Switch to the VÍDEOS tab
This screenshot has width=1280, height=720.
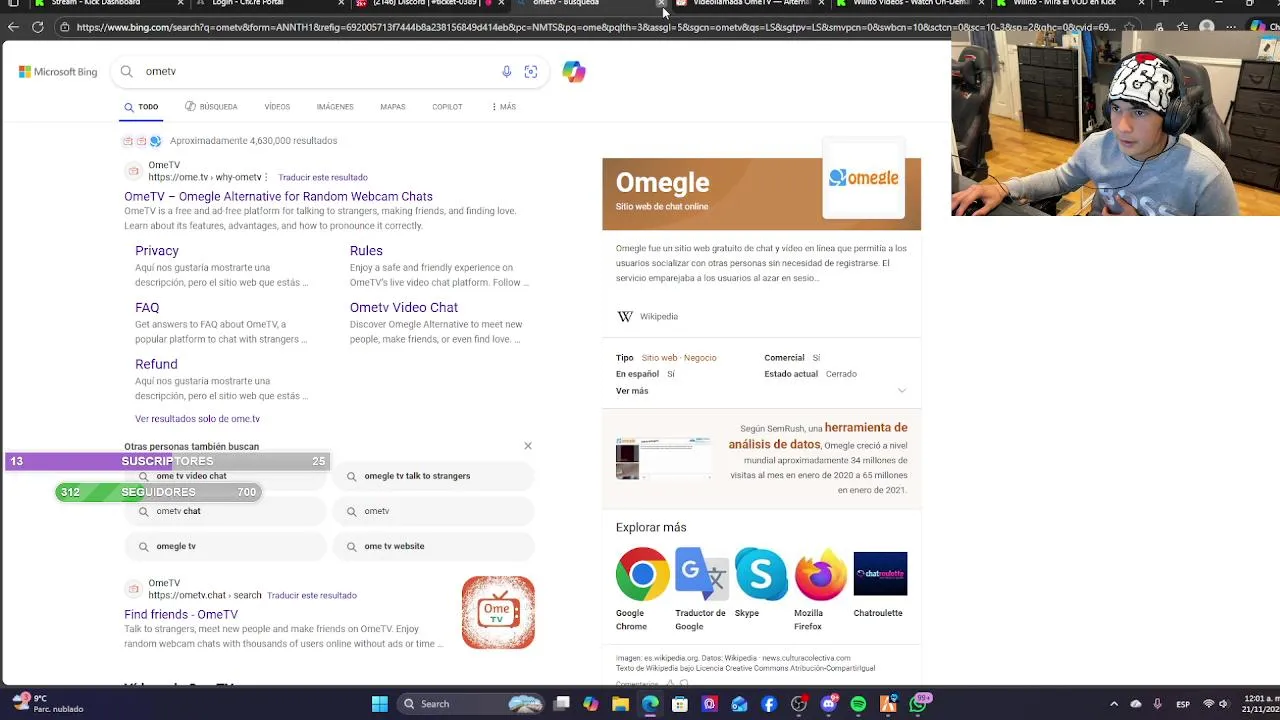[x=277, y=107]
